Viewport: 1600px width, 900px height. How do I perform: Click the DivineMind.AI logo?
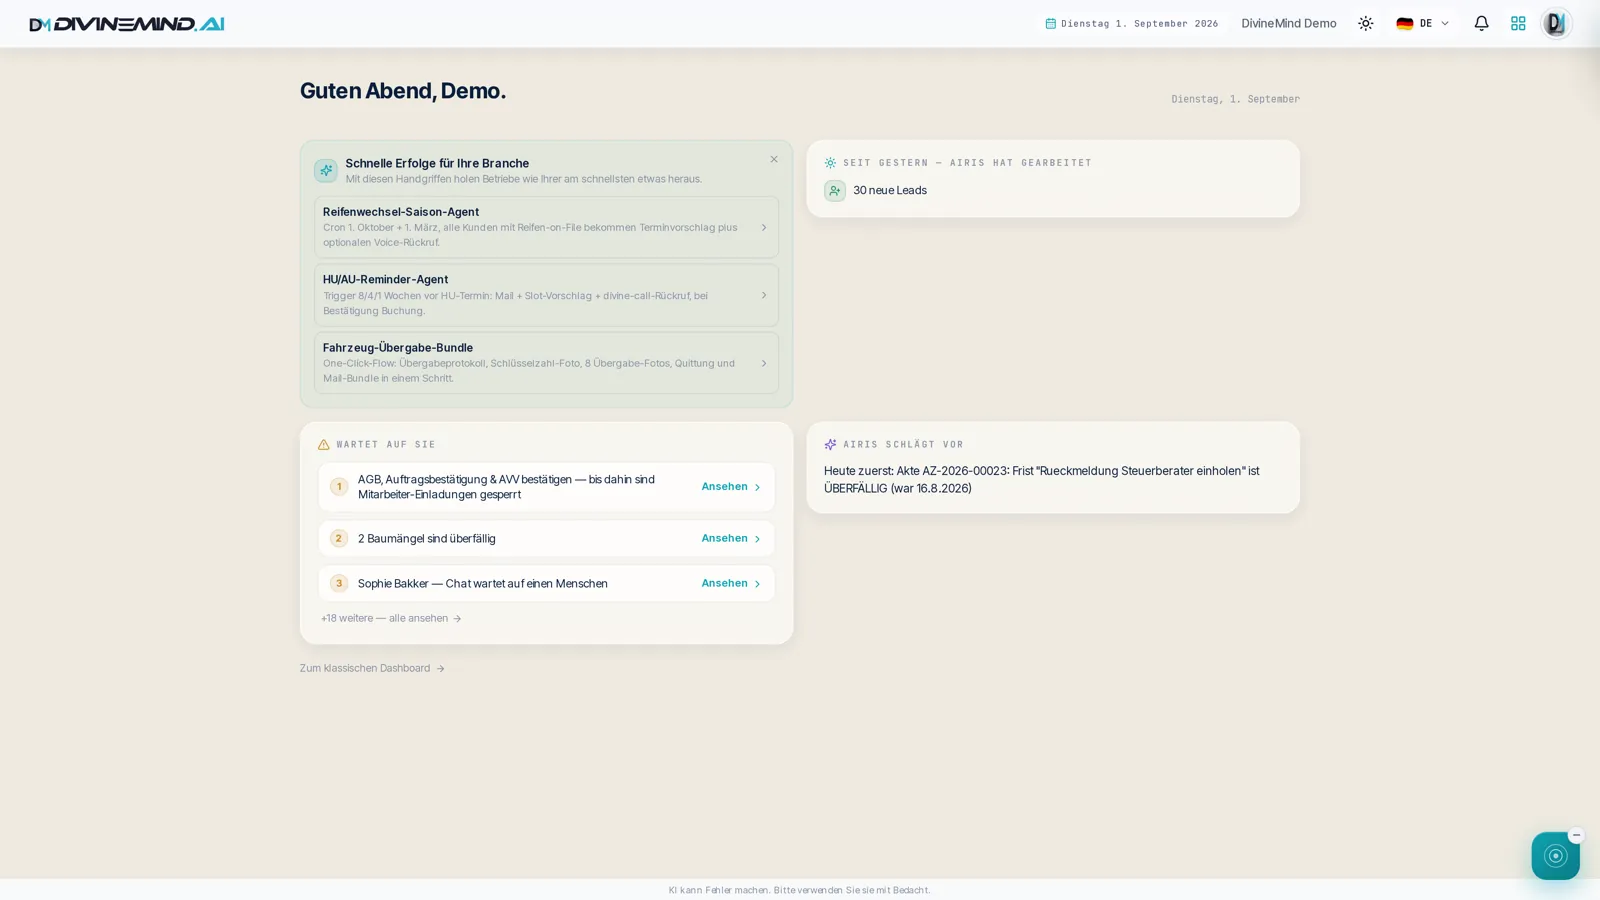[126, 24]
